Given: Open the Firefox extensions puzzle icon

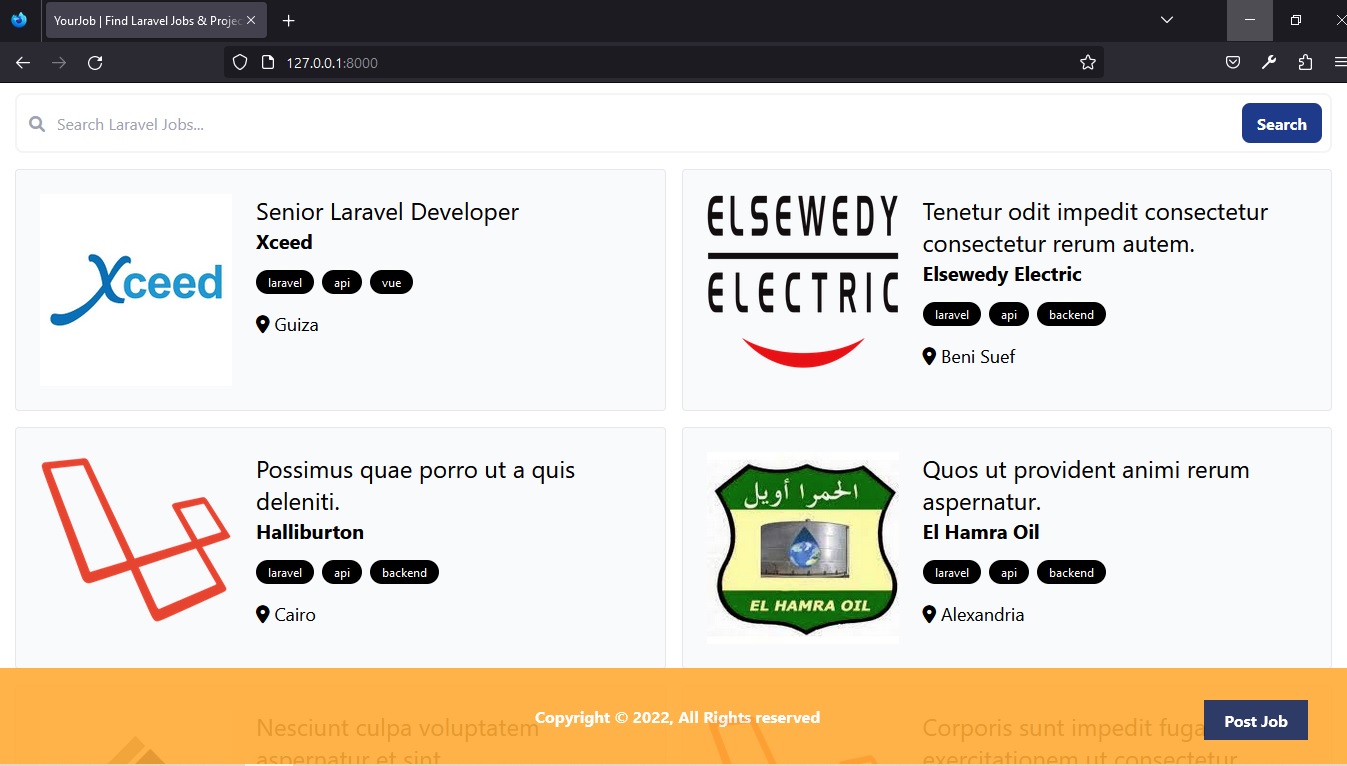Looking at the screenshot, I should pyautogui.click(x=1305, y=63).
